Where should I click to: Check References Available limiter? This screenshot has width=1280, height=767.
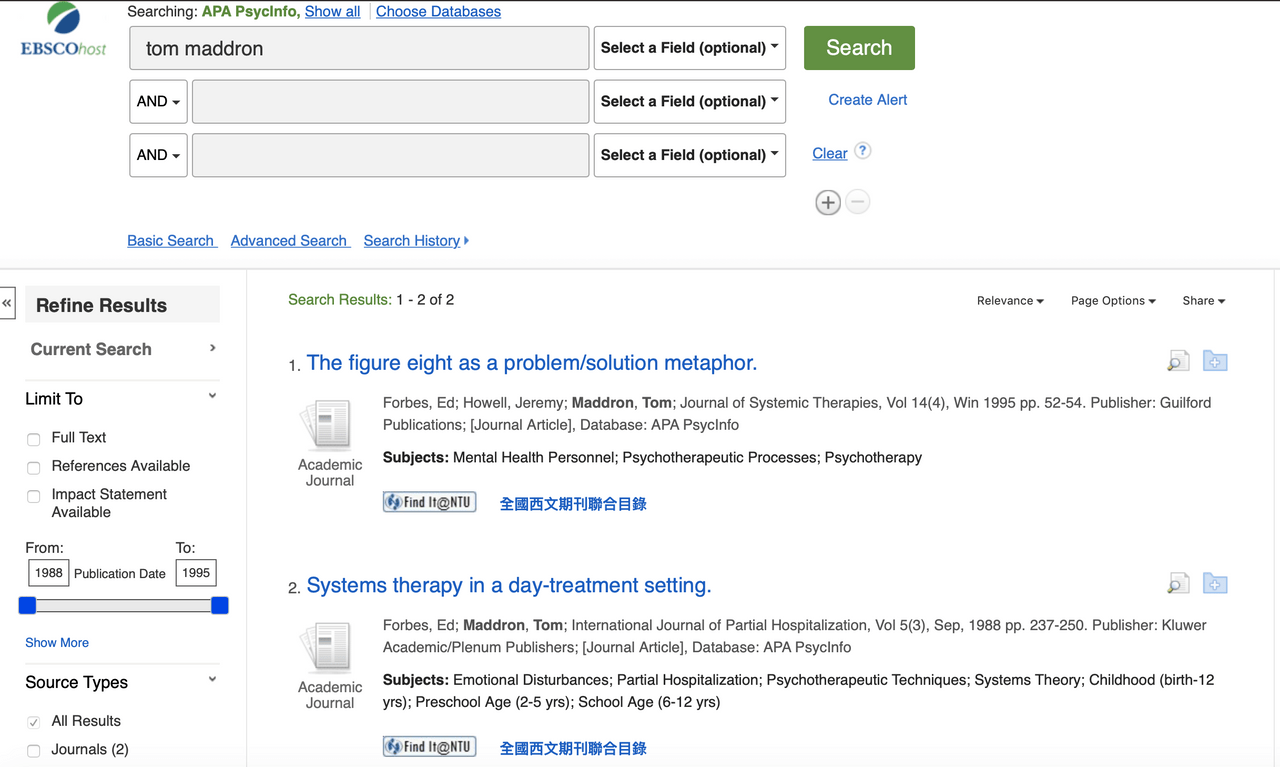(x=34, y=467)
